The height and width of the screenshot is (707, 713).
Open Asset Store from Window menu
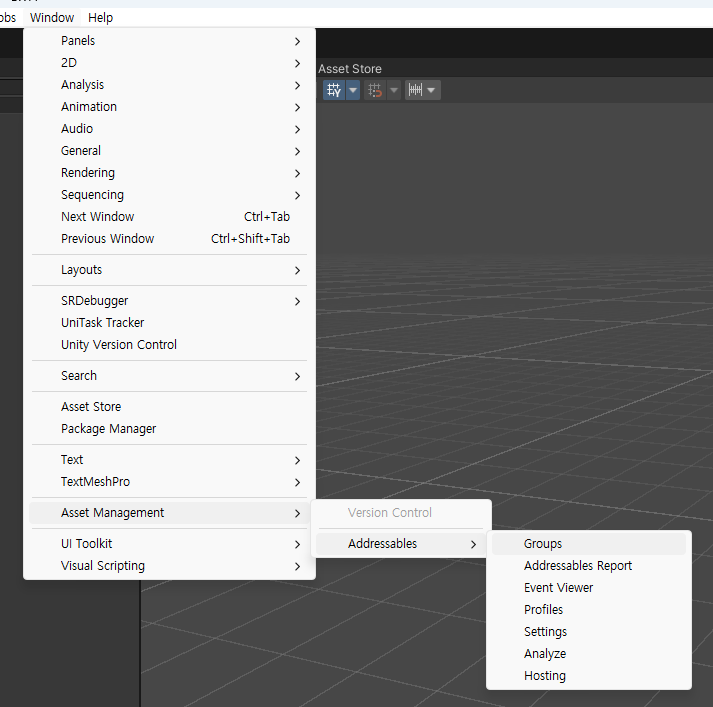click(169, 407)
